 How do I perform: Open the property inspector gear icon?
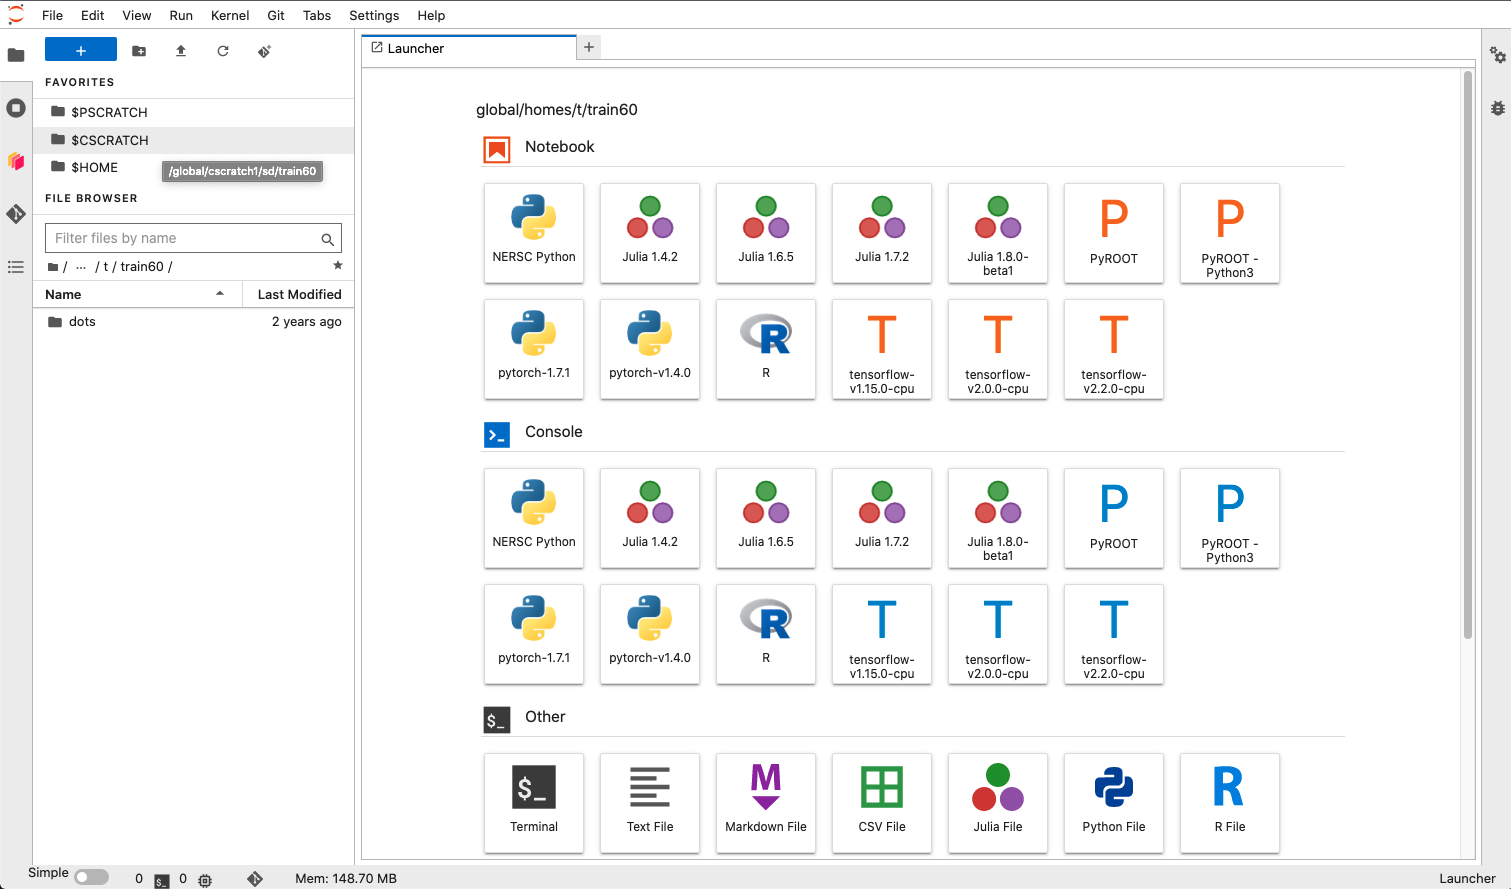(1497, 56)
